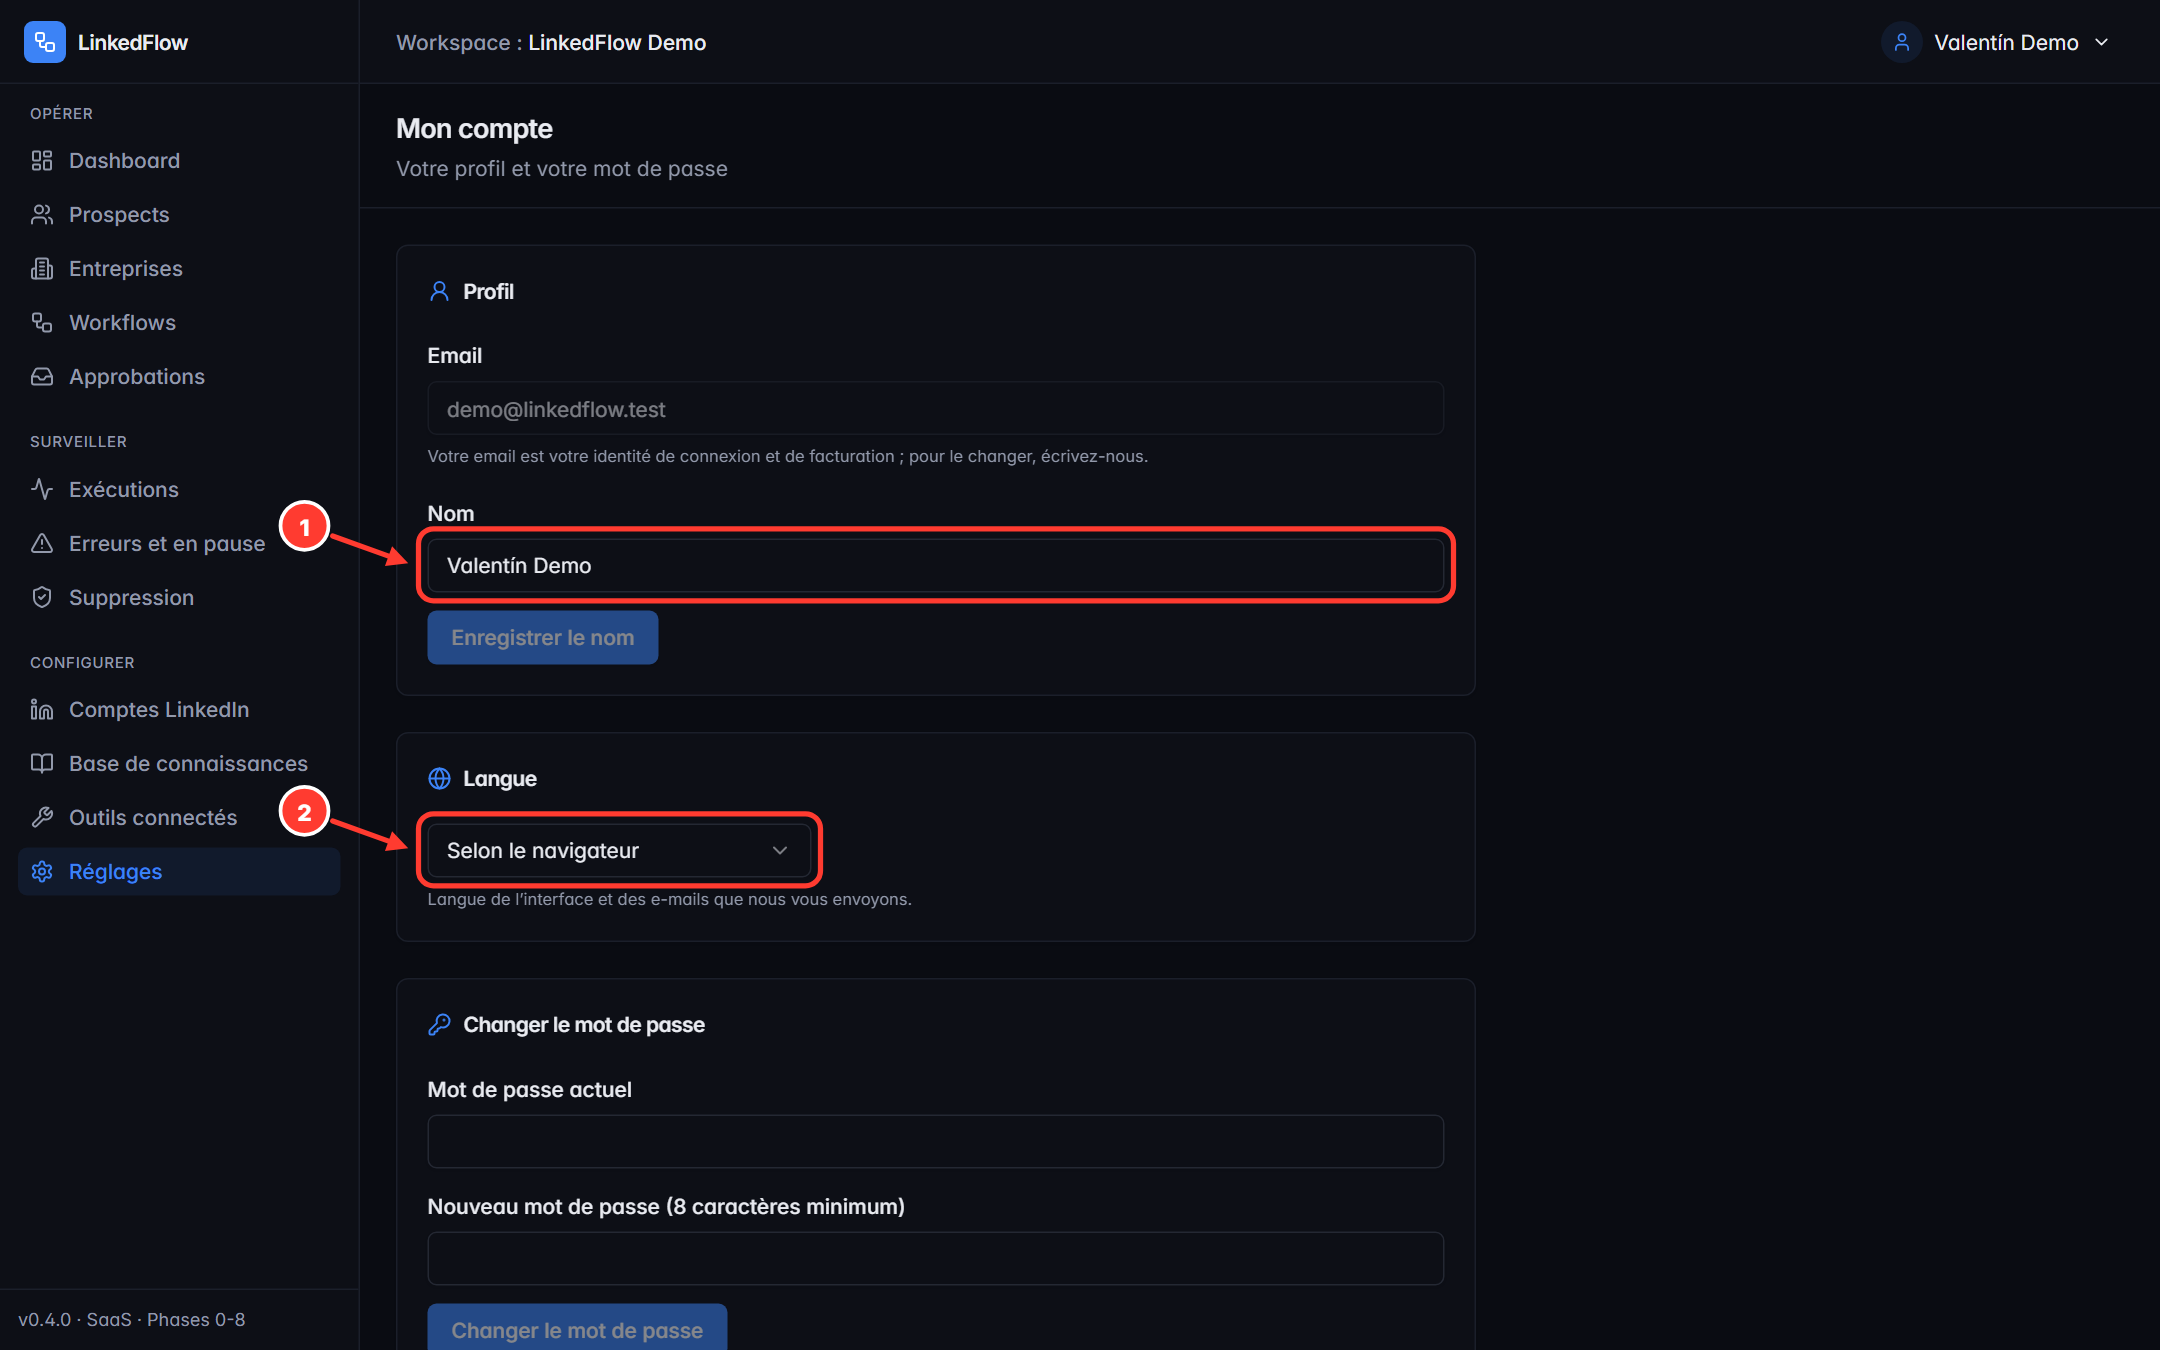The width and height of the screenshot is (2160, 1350).
Task: Click the LinkedFlow logo icon
Action: [44, 42]
